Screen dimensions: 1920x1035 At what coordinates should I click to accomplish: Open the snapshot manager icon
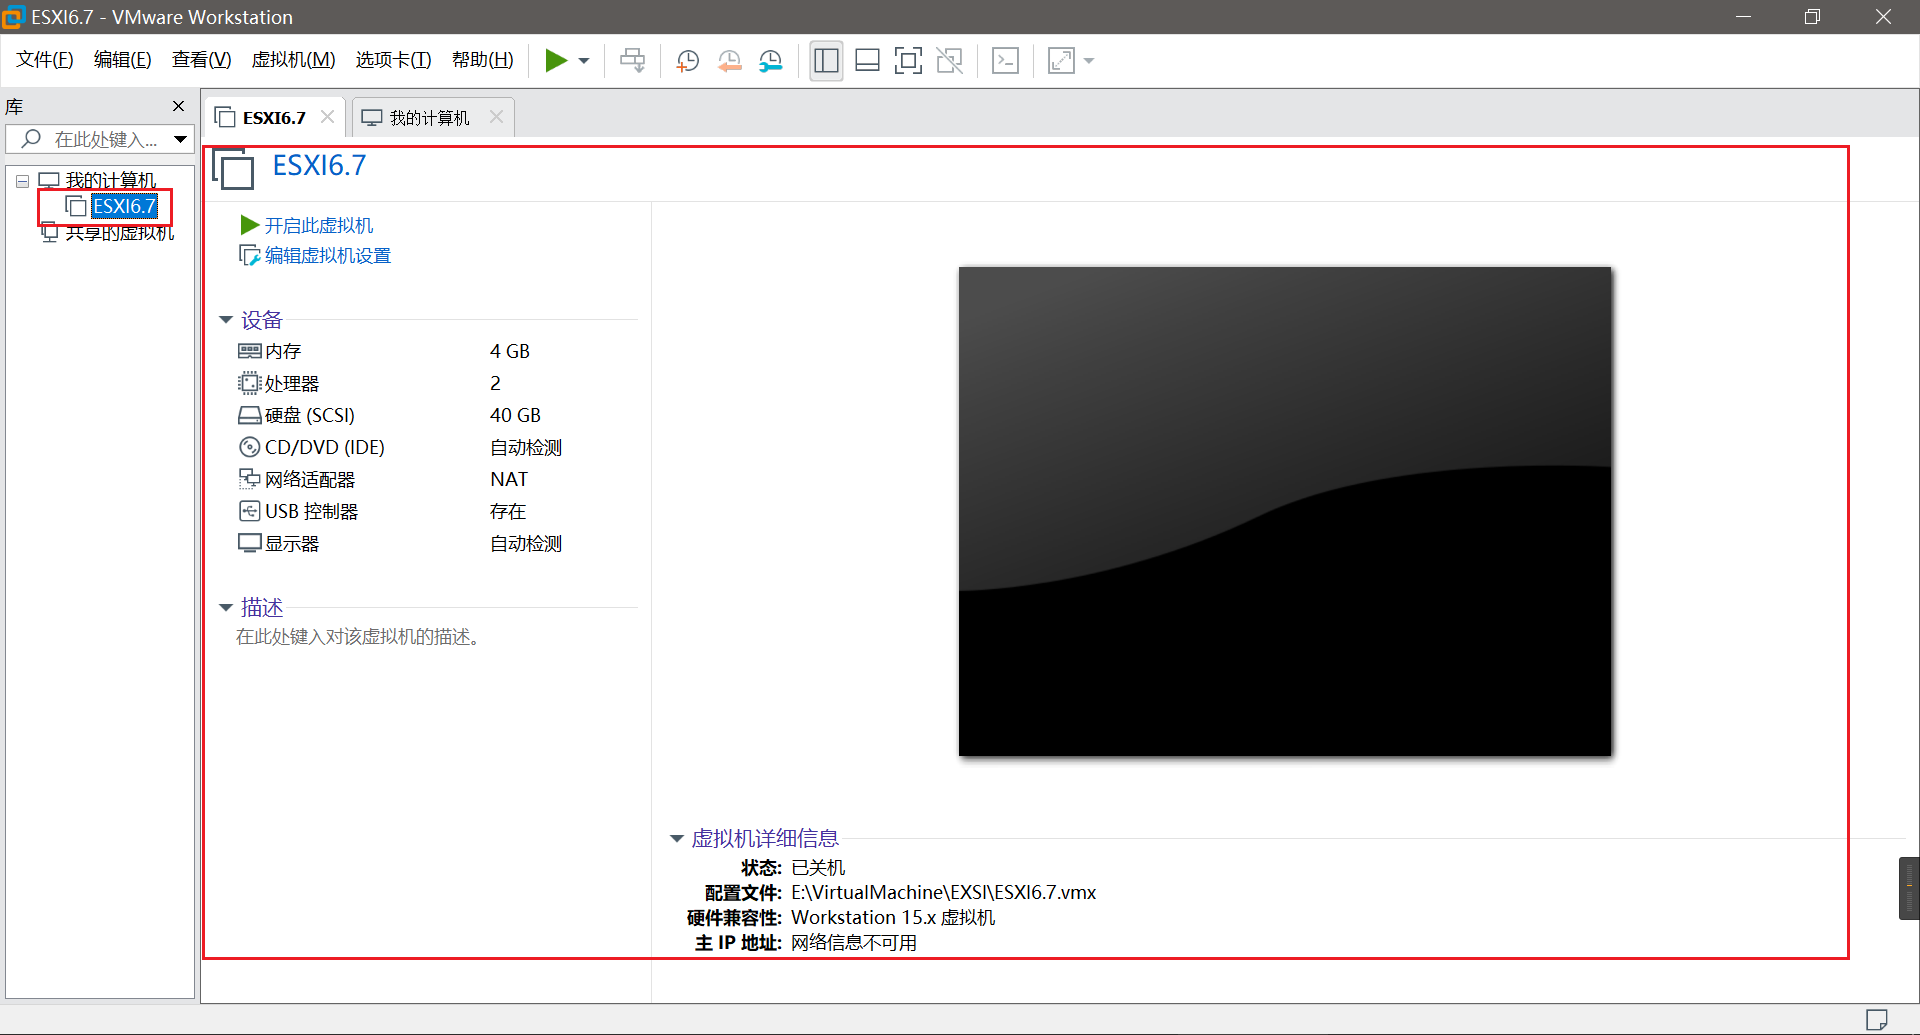pyautogui.click(x=771, y=61)
